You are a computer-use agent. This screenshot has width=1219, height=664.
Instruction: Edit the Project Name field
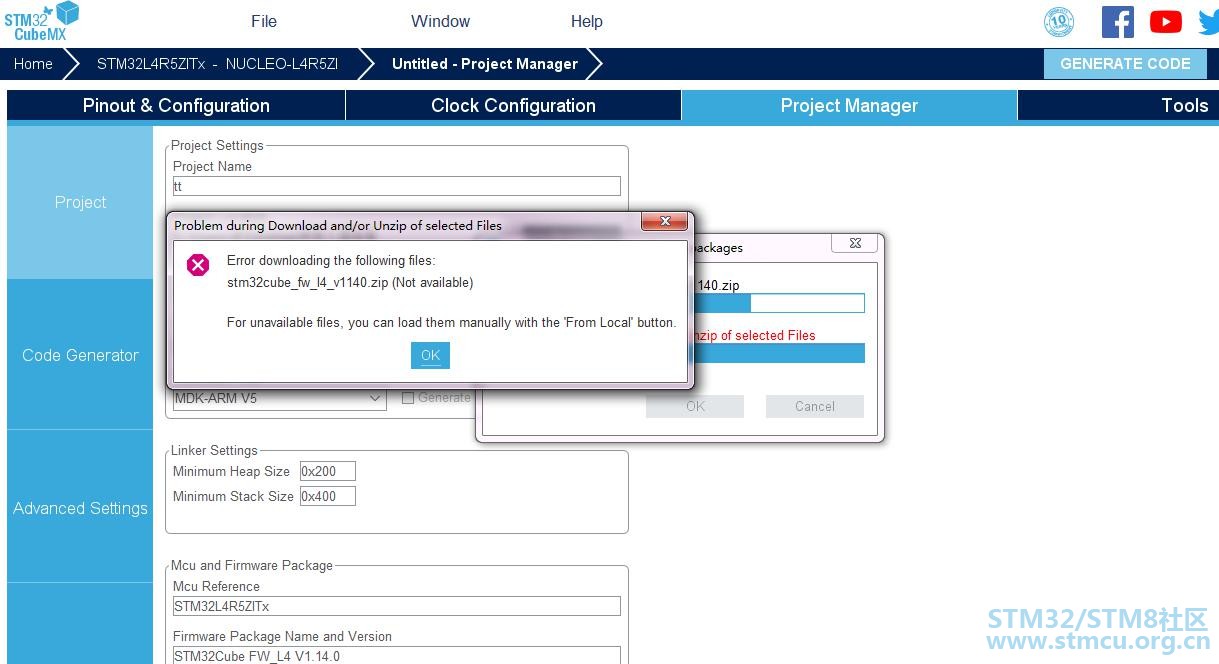pyautogui.click(x=396, y=186)
